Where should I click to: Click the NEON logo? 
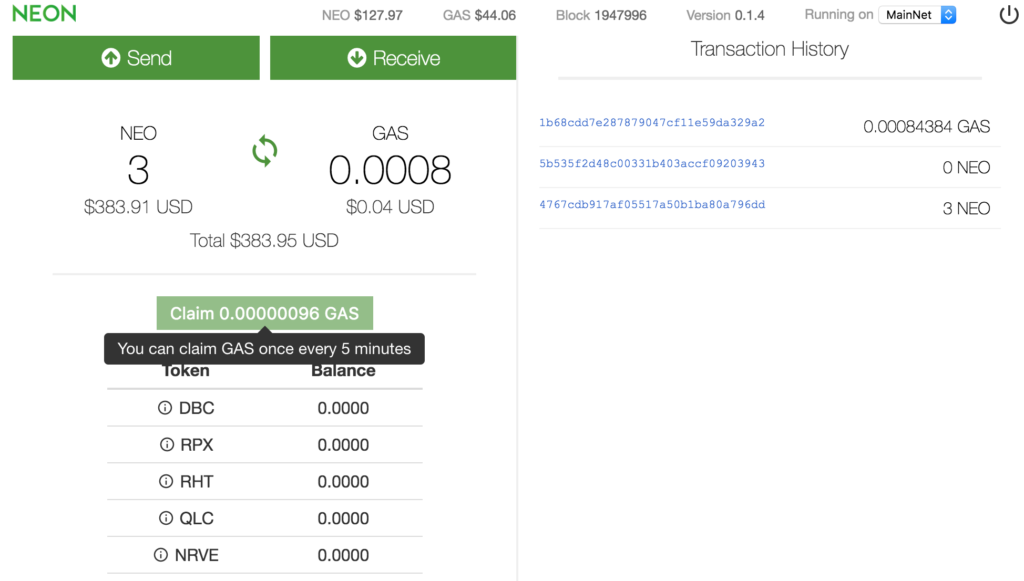click(44, 14)
